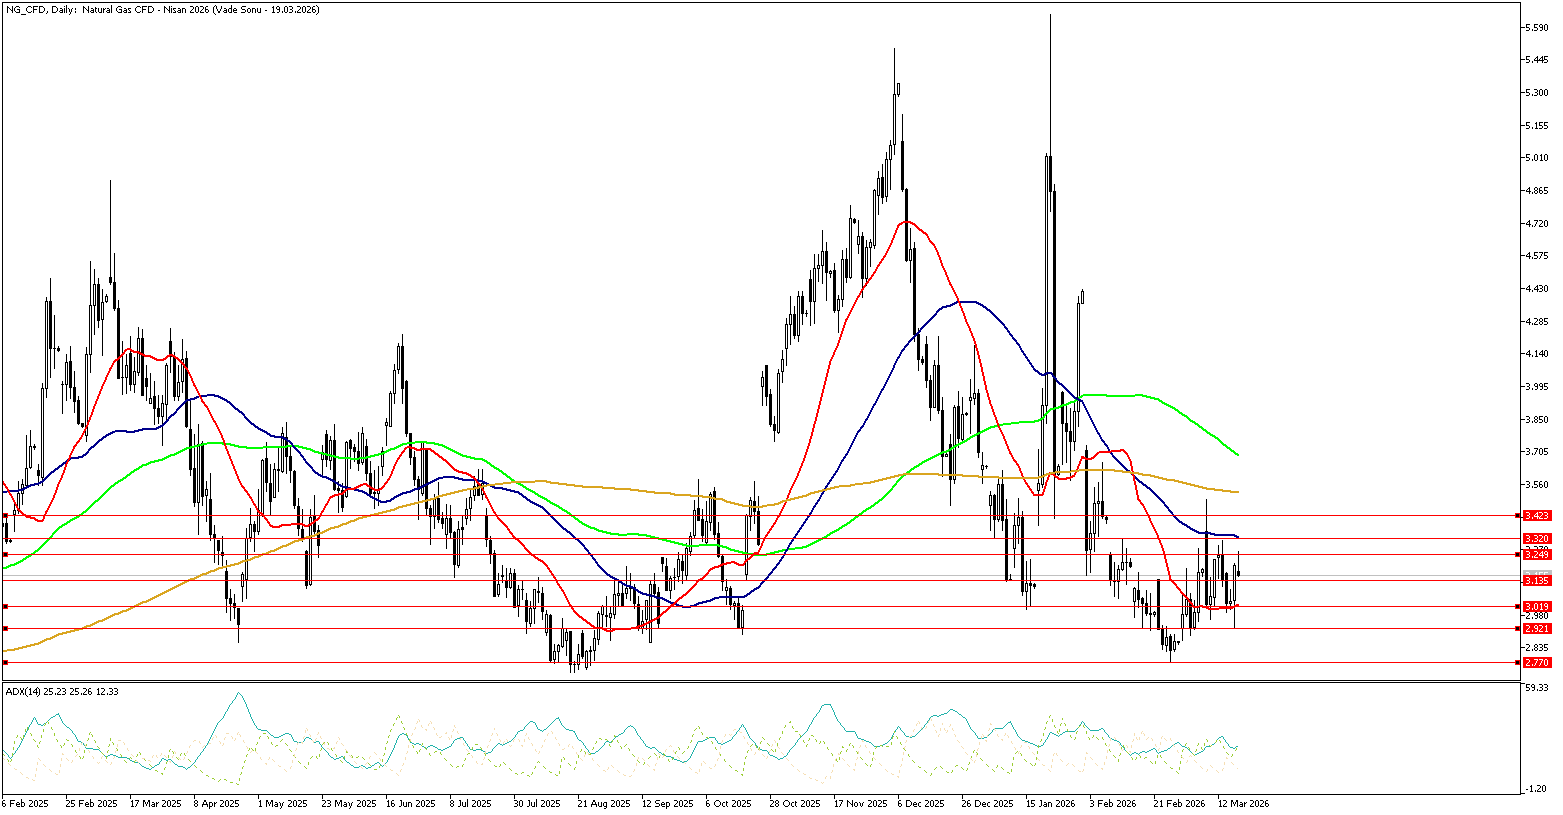Screen dimensions: 1563x815
Task: Click the 23 May 2025 date label
Action: click(347, 803)
